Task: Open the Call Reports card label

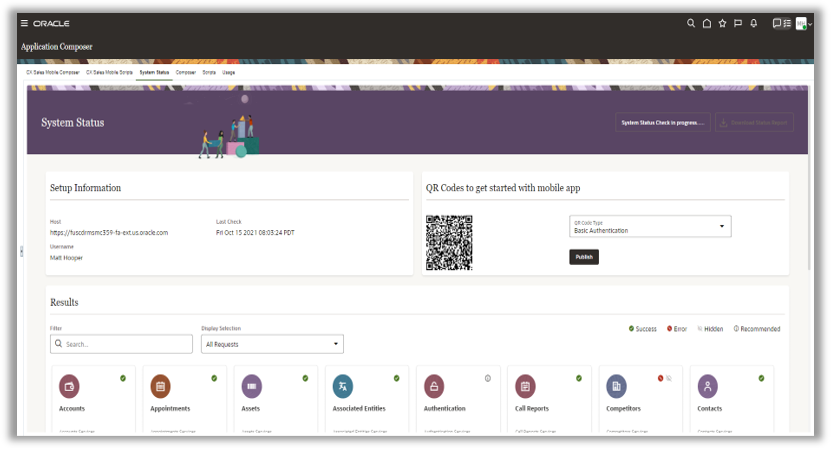Action: click(532, 409)
